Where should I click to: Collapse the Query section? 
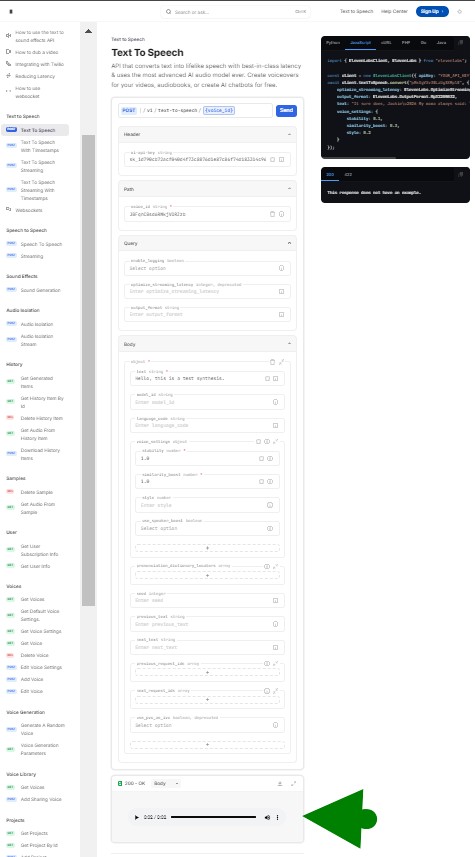coord(289,243)
